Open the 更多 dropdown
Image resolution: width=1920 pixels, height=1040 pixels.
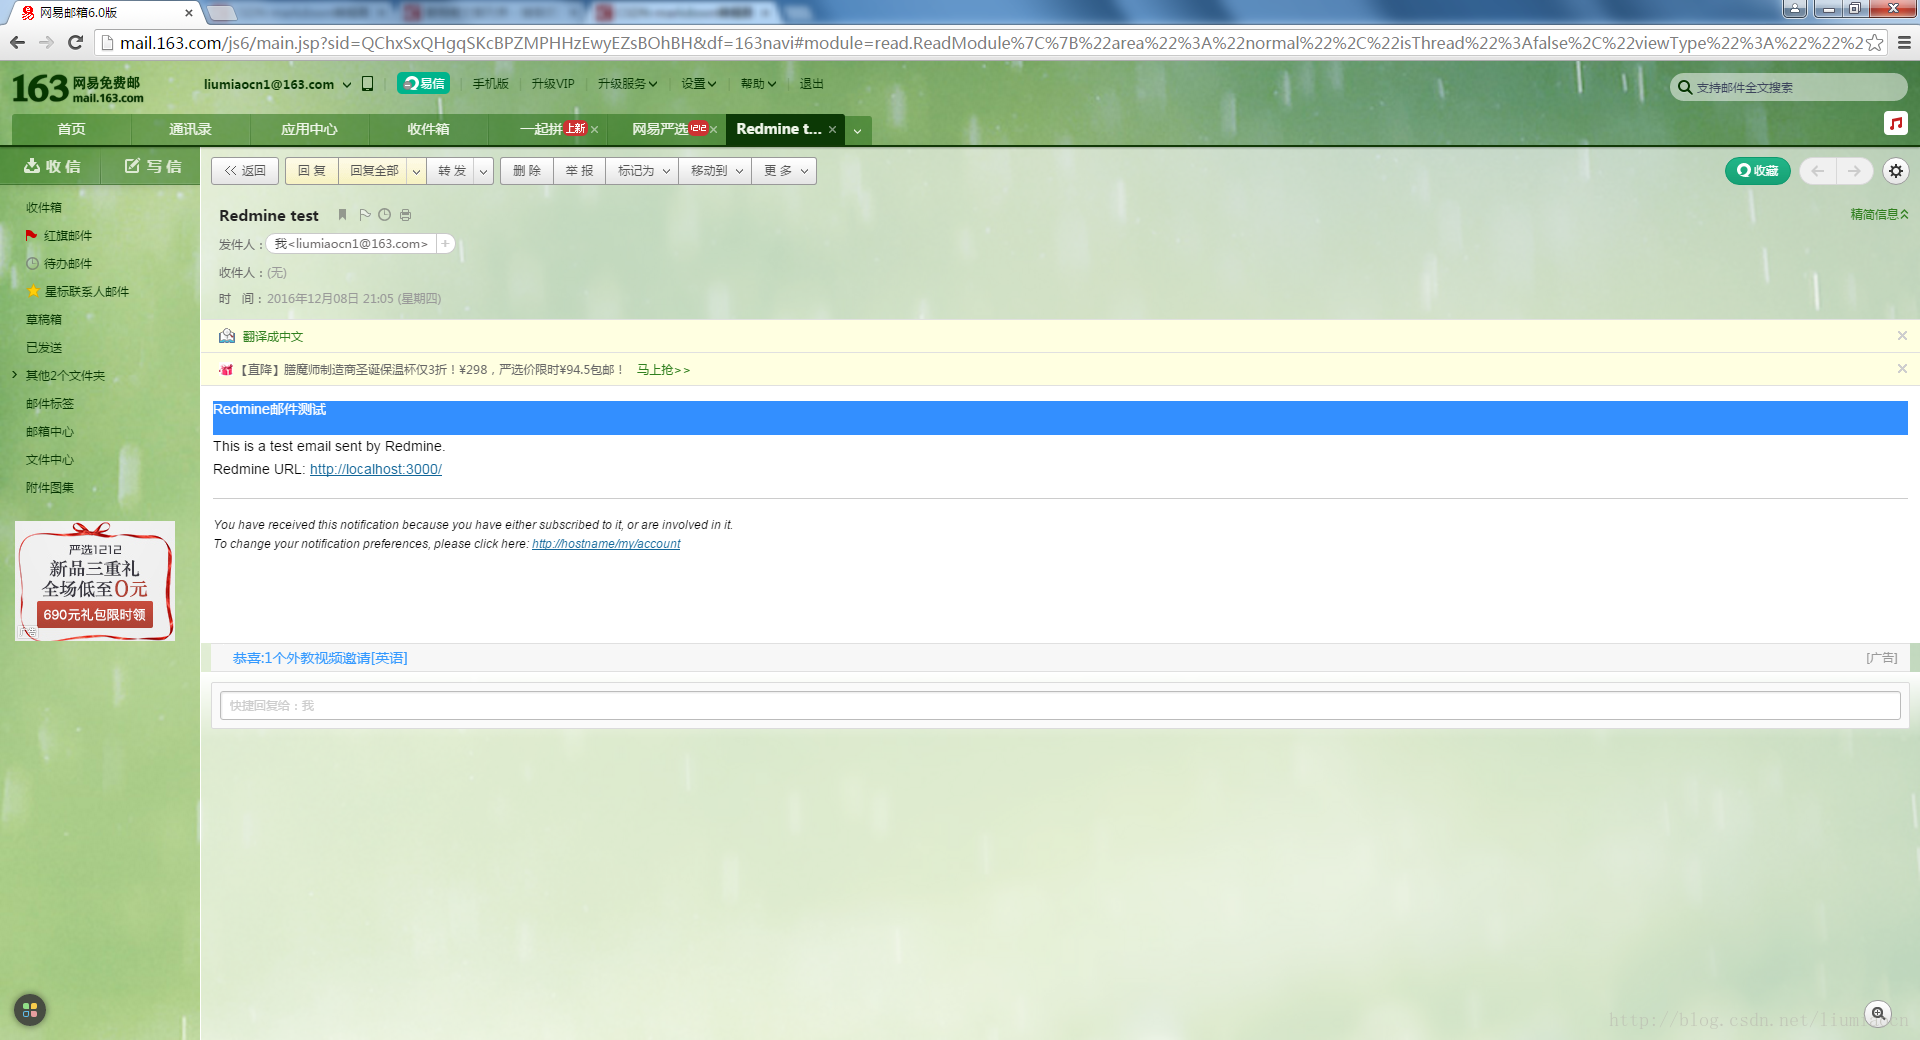(x=785, y=171)
